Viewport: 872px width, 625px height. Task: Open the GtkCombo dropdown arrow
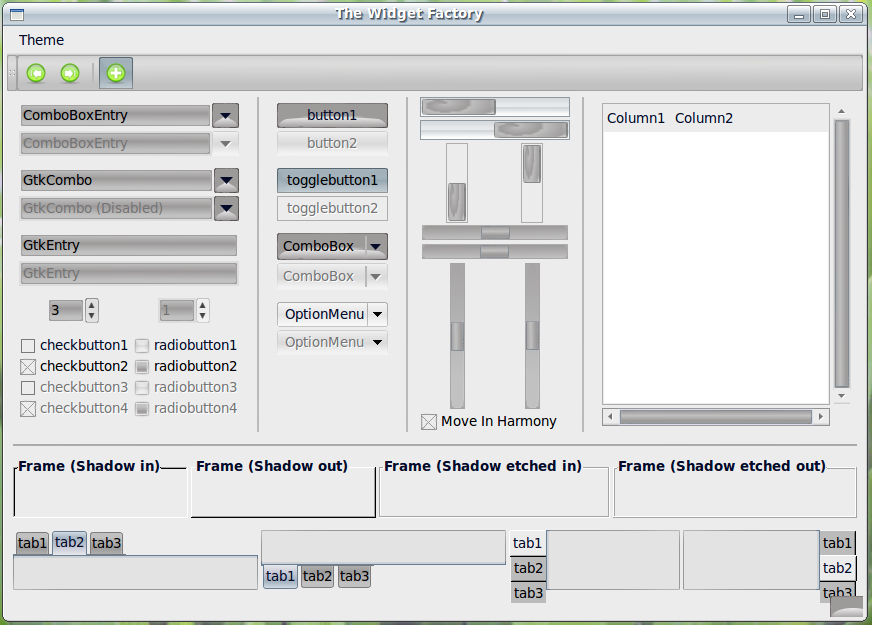tap(226, 180)
